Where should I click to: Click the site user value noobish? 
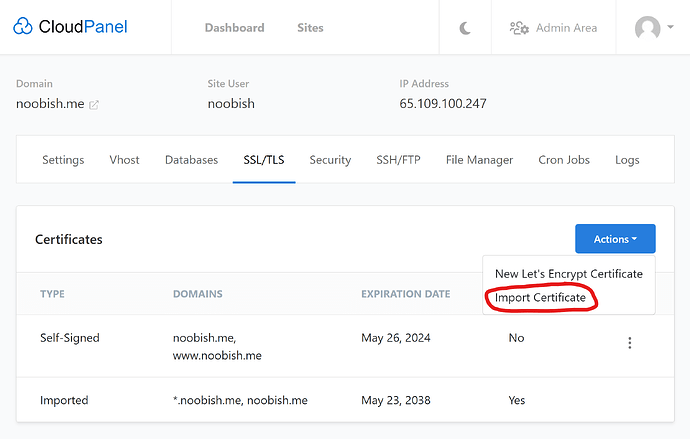231,104
